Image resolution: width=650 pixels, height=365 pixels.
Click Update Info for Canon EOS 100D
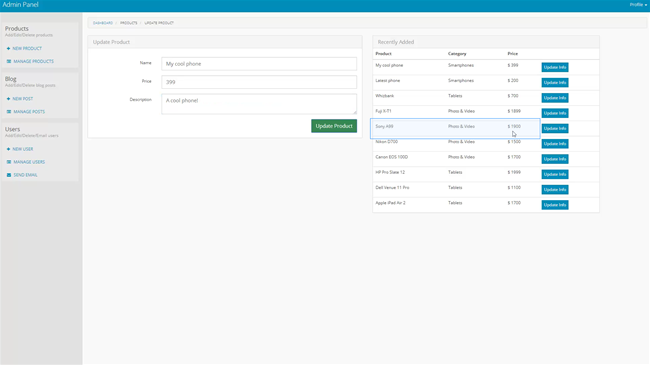coord(555,159)
